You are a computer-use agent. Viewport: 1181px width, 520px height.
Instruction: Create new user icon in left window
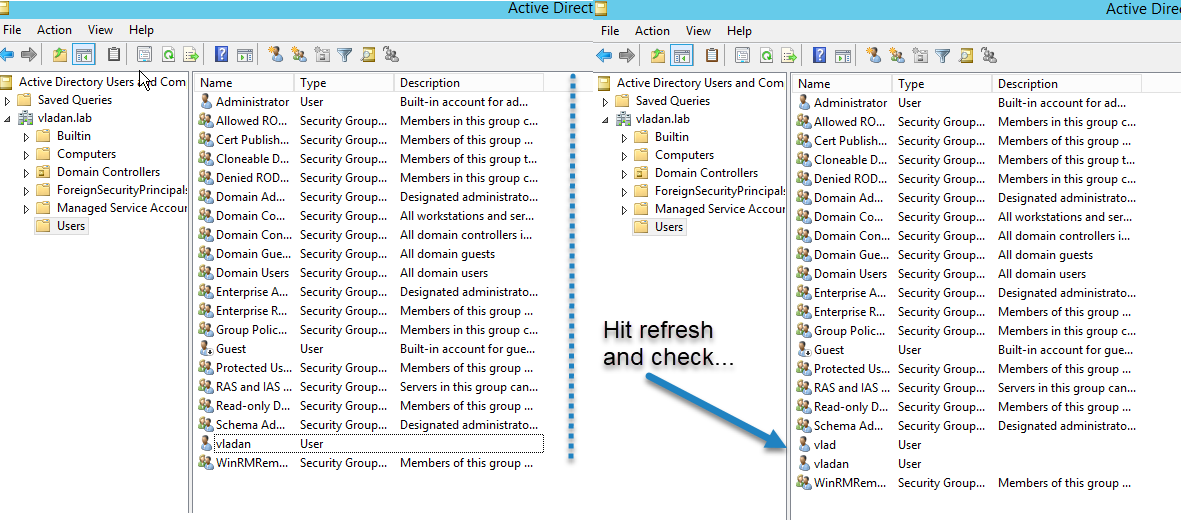[276, 54]
